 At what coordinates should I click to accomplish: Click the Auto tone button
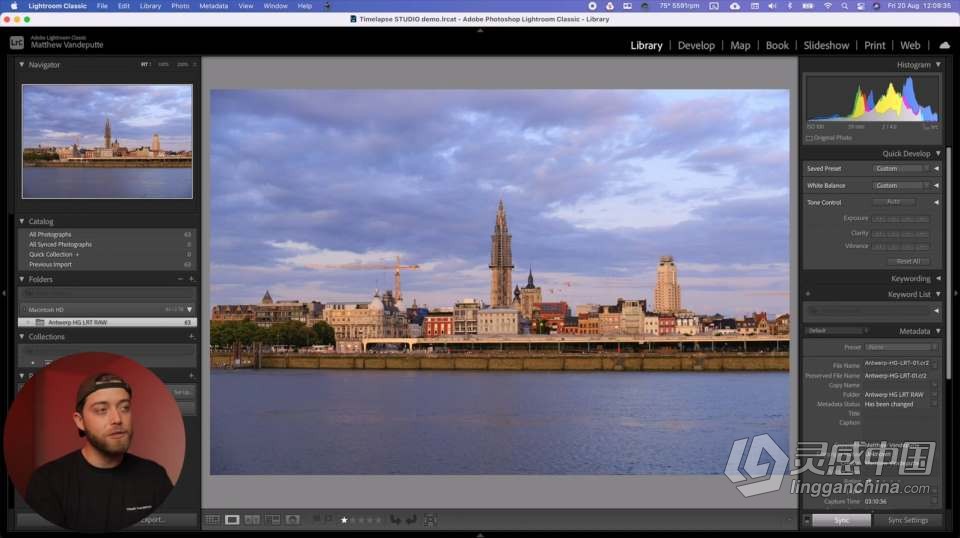pyautogui.click(x=893, y=201)
